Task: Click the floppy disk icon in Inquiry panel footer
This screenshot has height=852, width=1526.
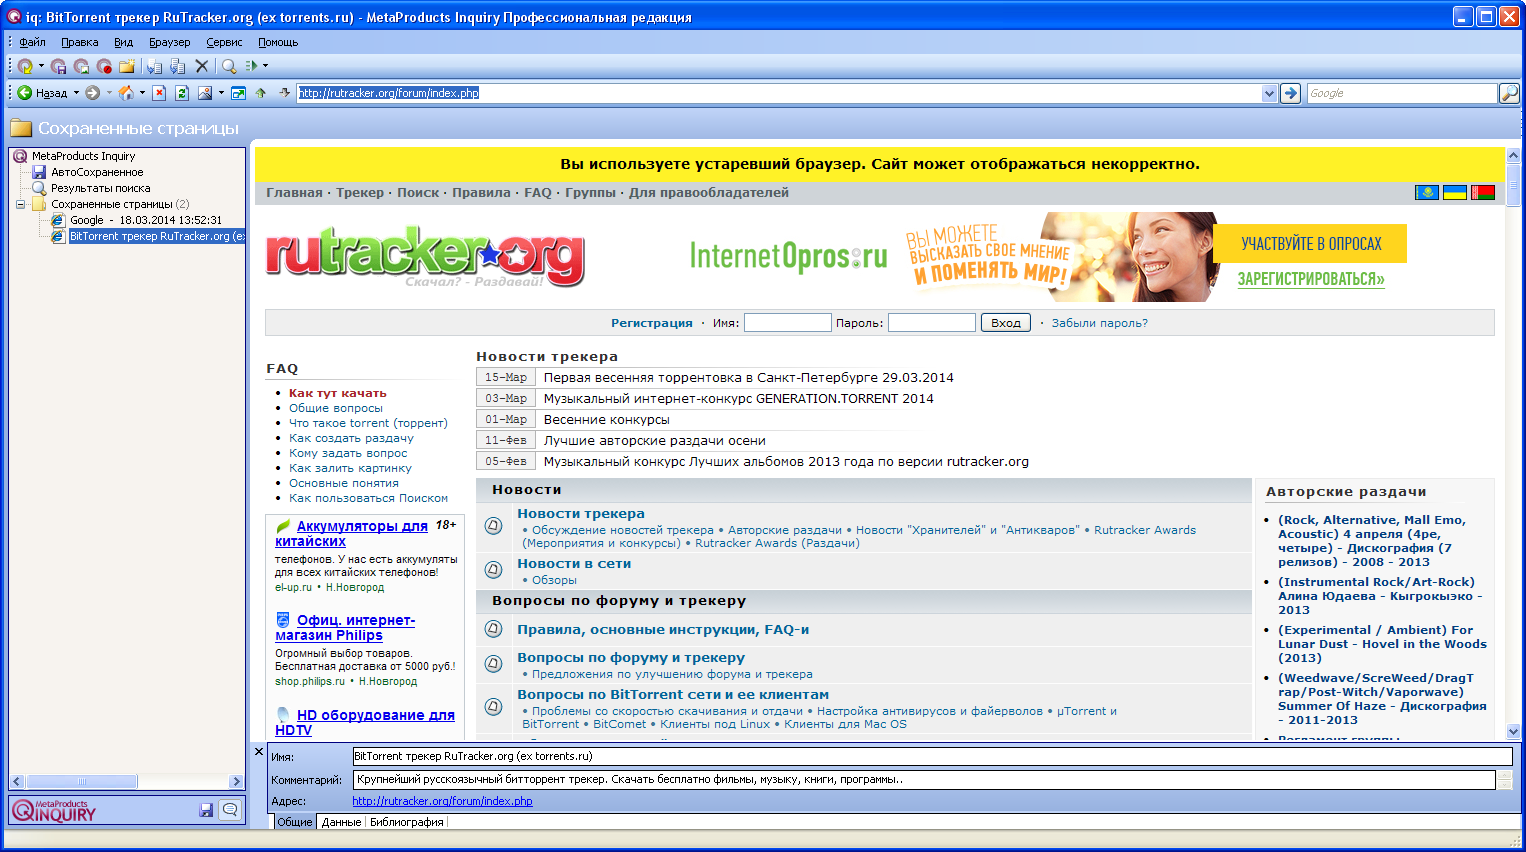Action: (206, 810)
